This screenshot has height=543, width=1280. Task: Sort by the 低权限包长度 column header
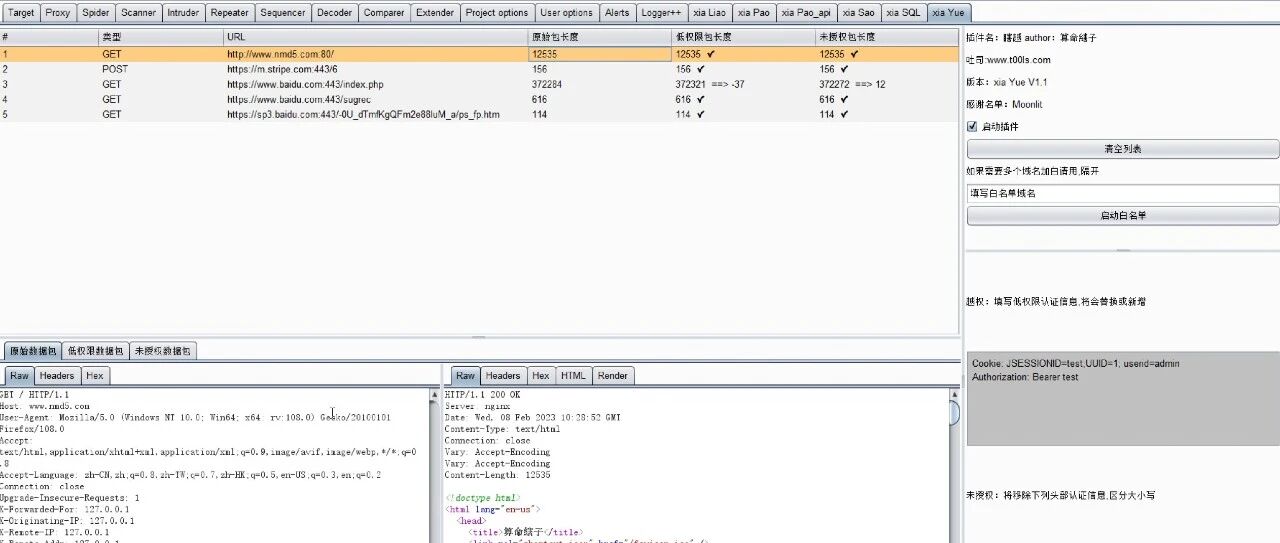coord(744,37)
